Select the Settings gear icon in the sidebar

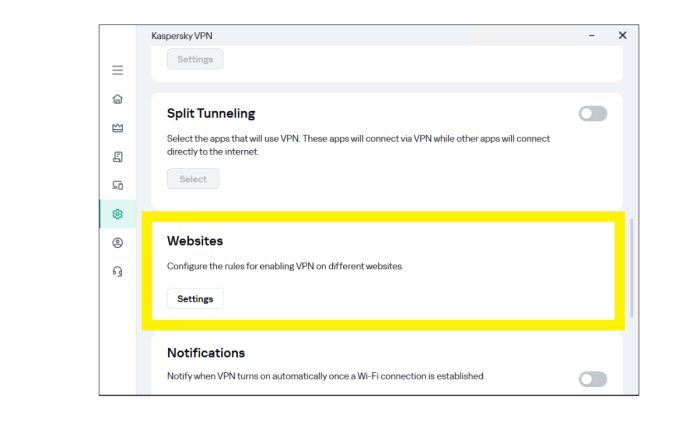(x=118, y=214)
